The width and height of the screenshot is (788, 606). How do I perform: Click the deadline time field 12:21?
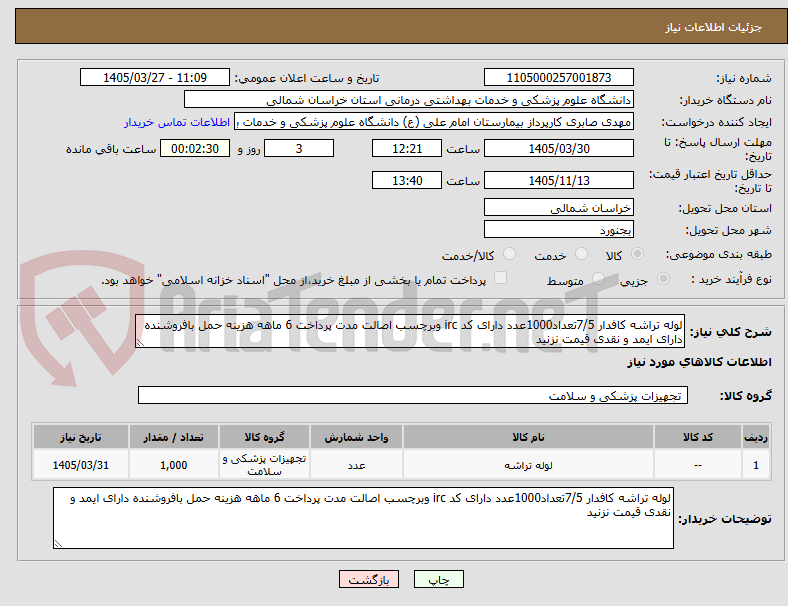coord(407,148)
